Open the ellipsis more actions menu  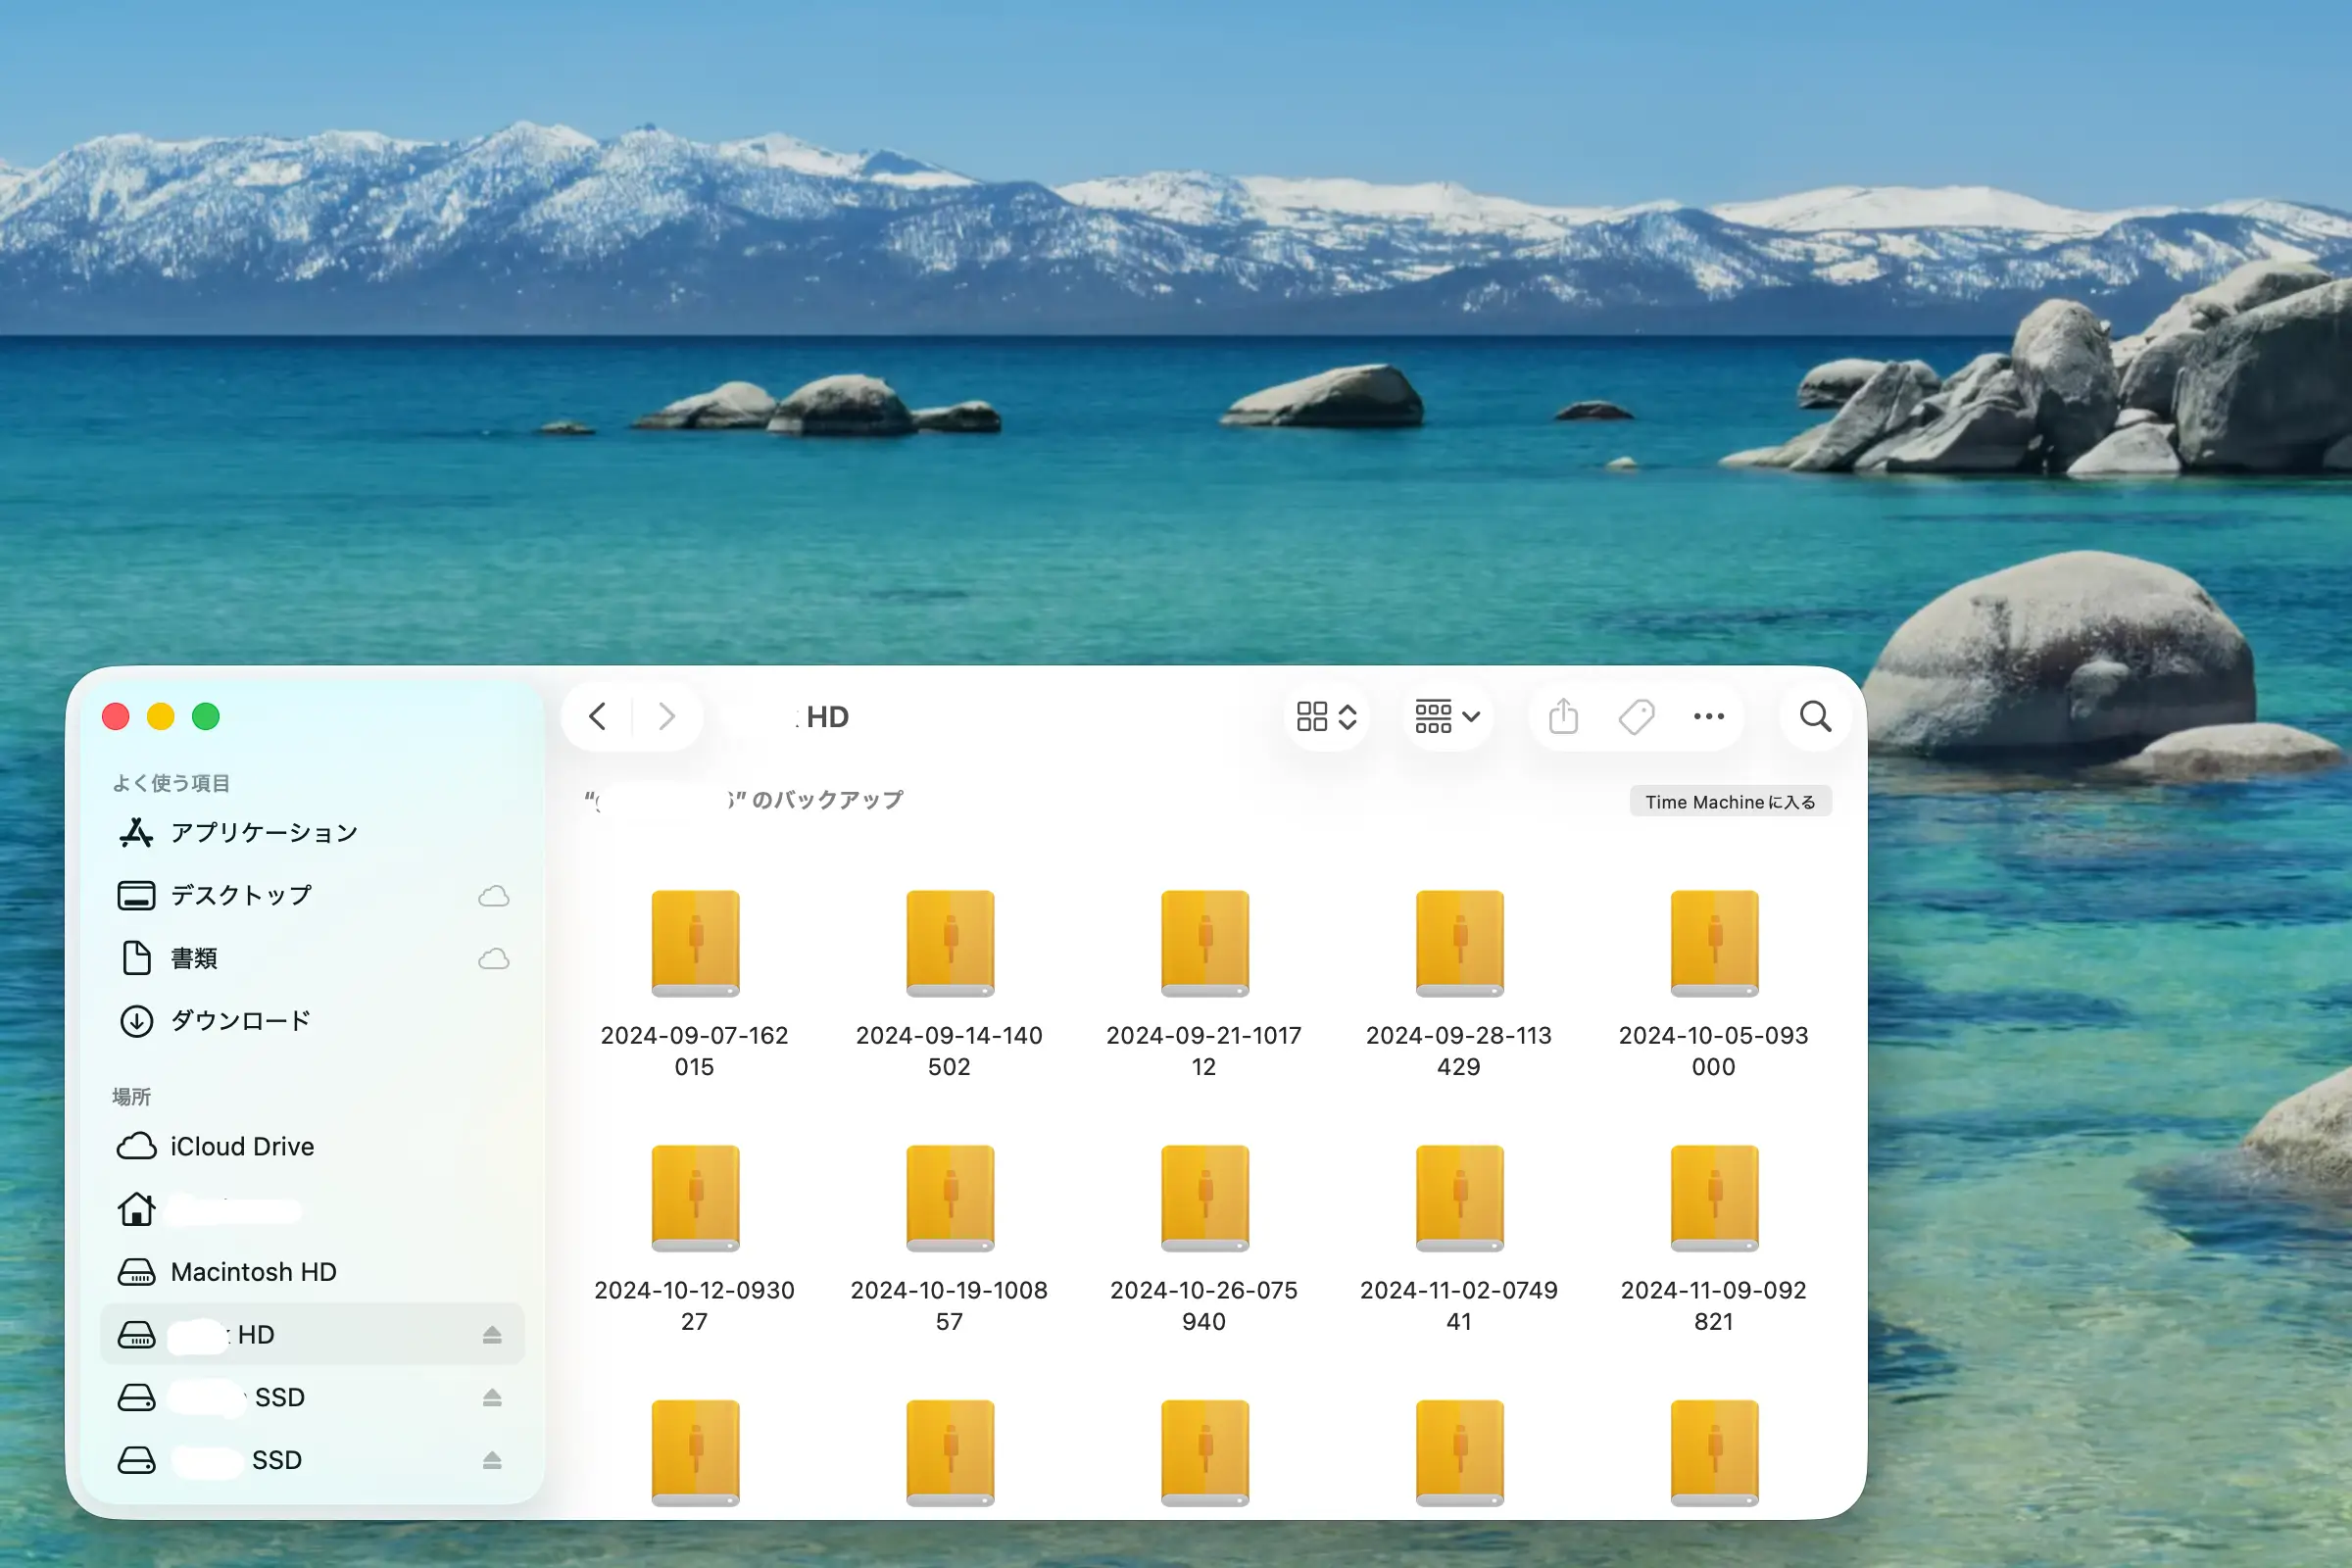[x=1708, y=716]
